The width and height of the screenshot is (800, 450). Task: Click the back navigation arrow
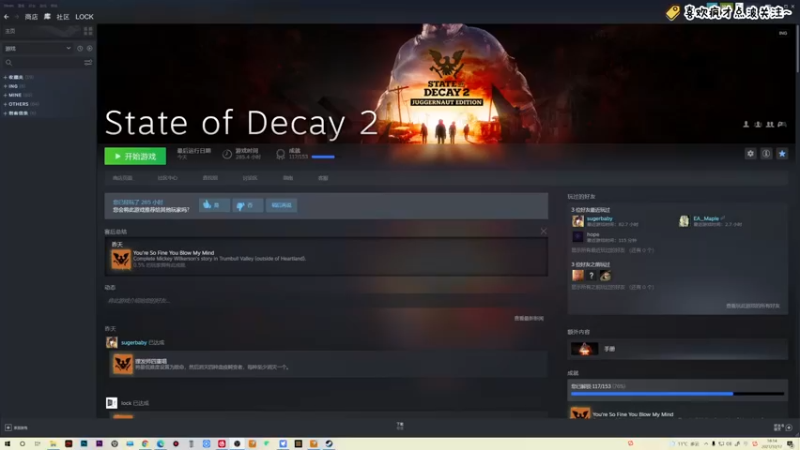(x=6, y=17)
